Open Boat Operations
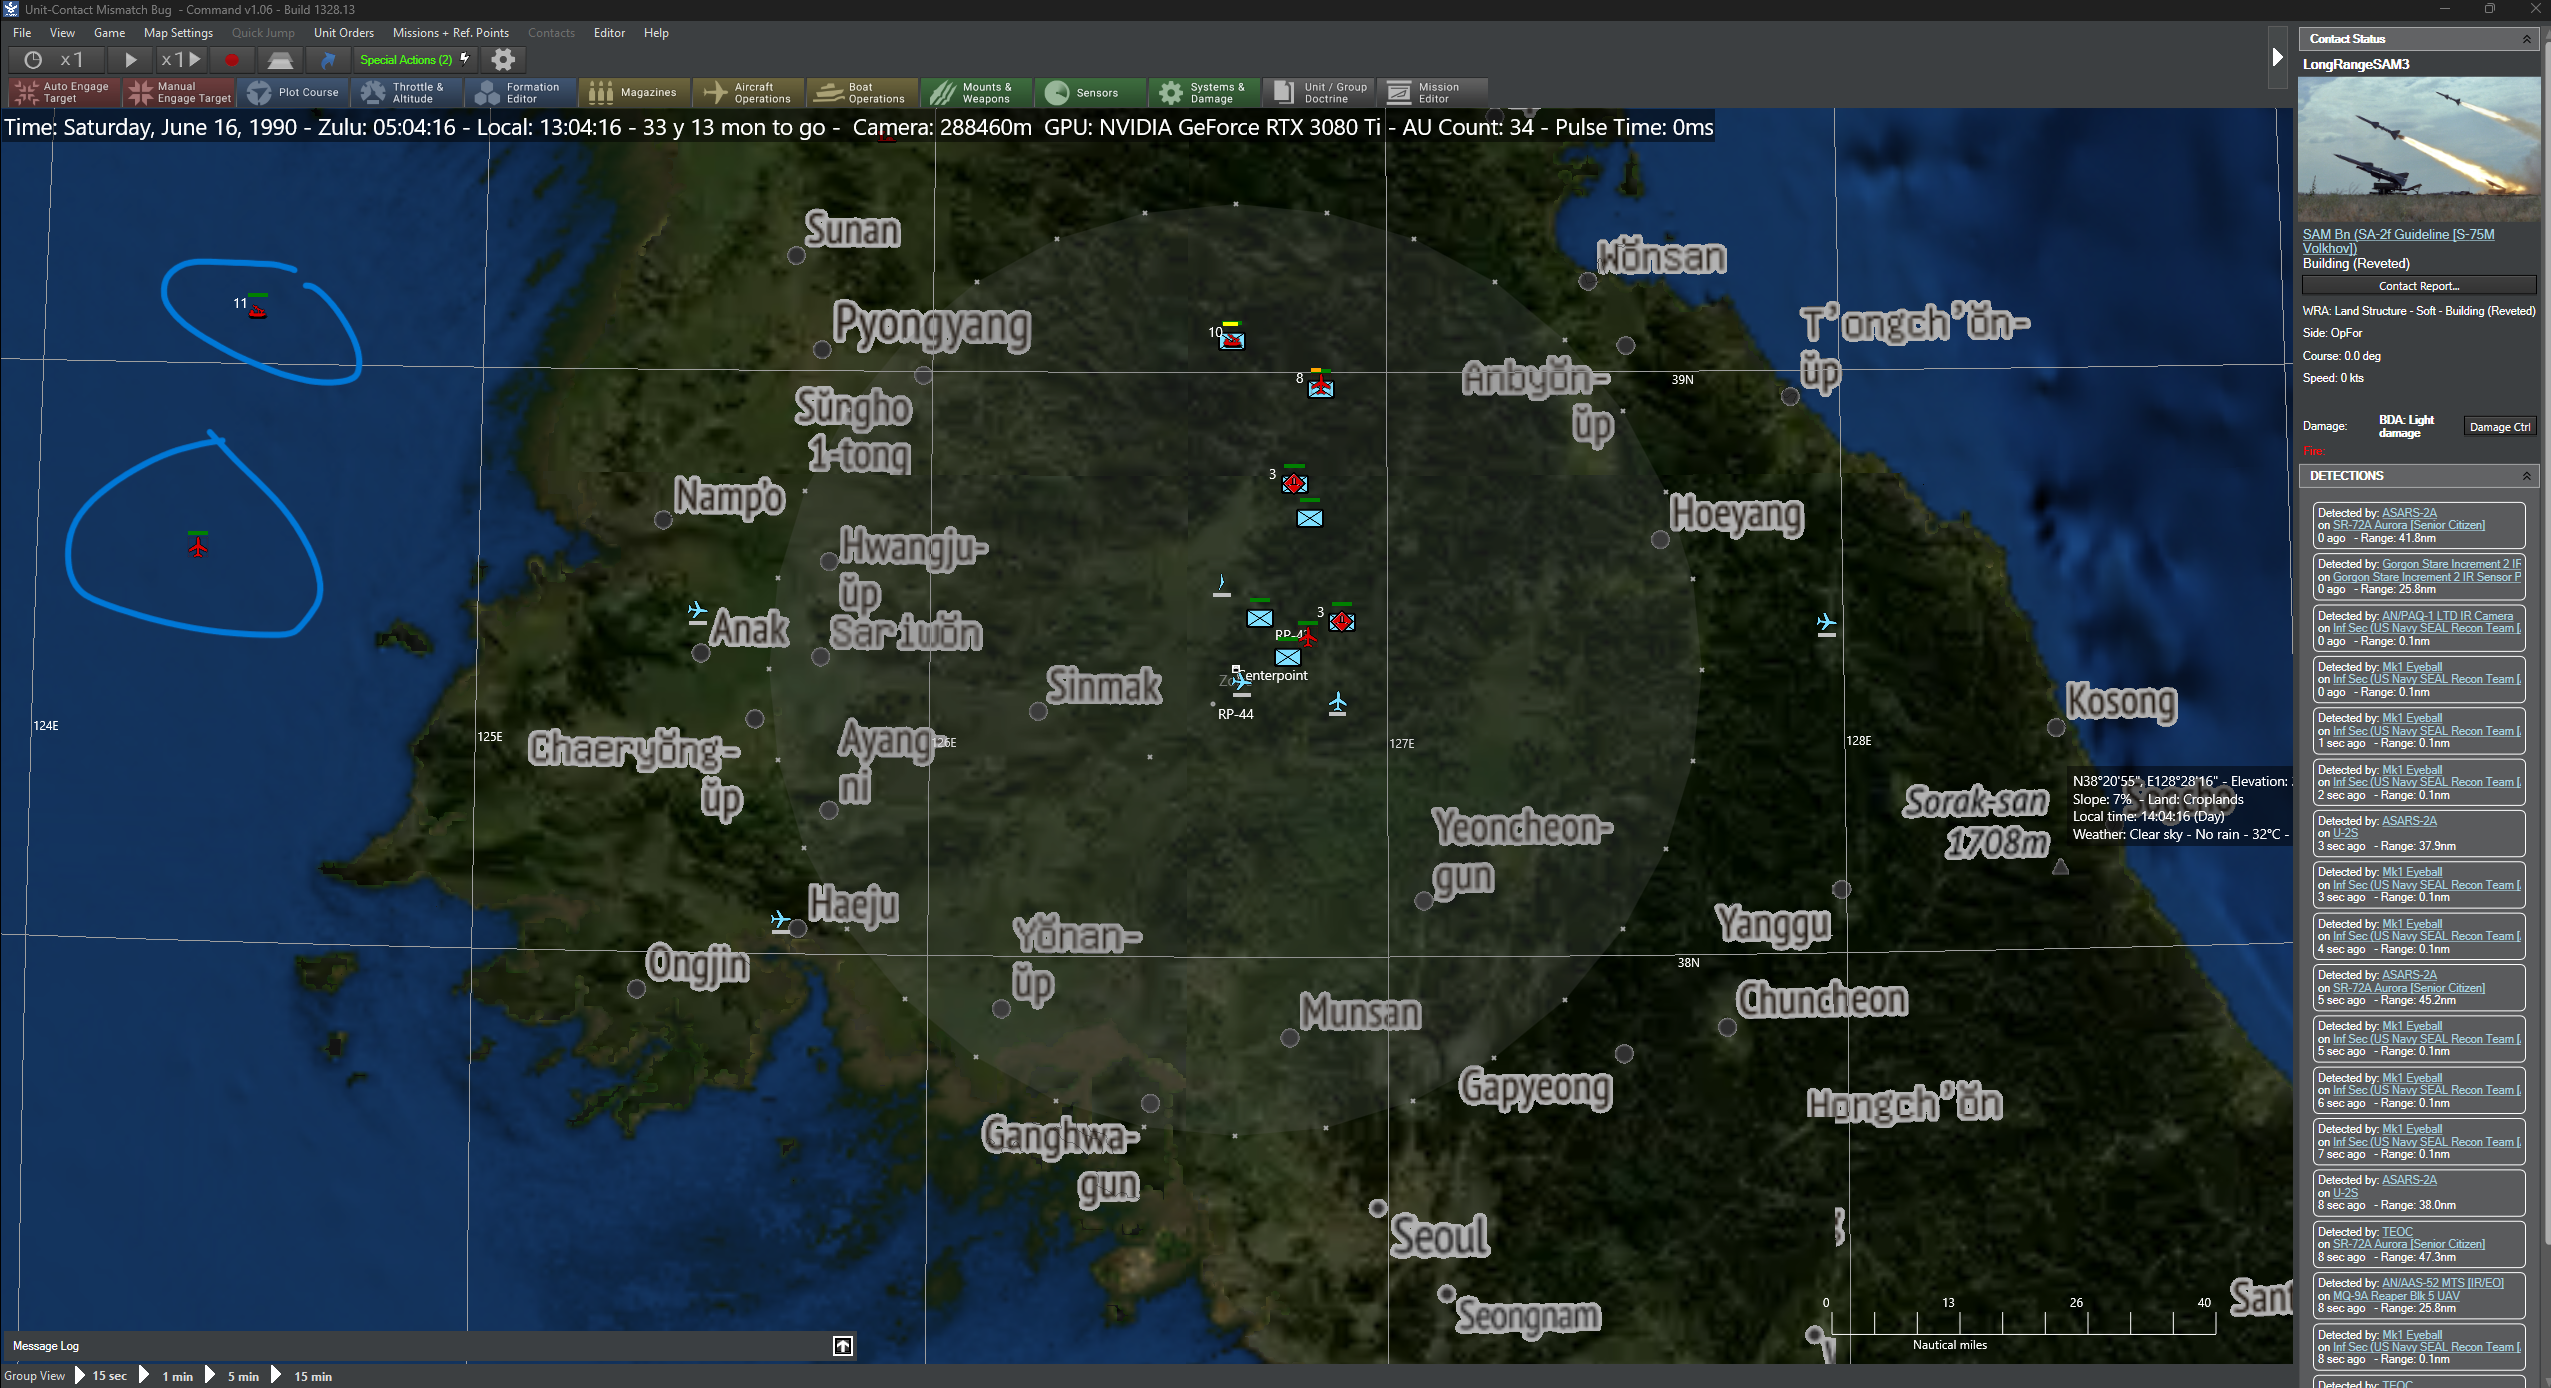 pyautogui.click(x=863, y=93)
